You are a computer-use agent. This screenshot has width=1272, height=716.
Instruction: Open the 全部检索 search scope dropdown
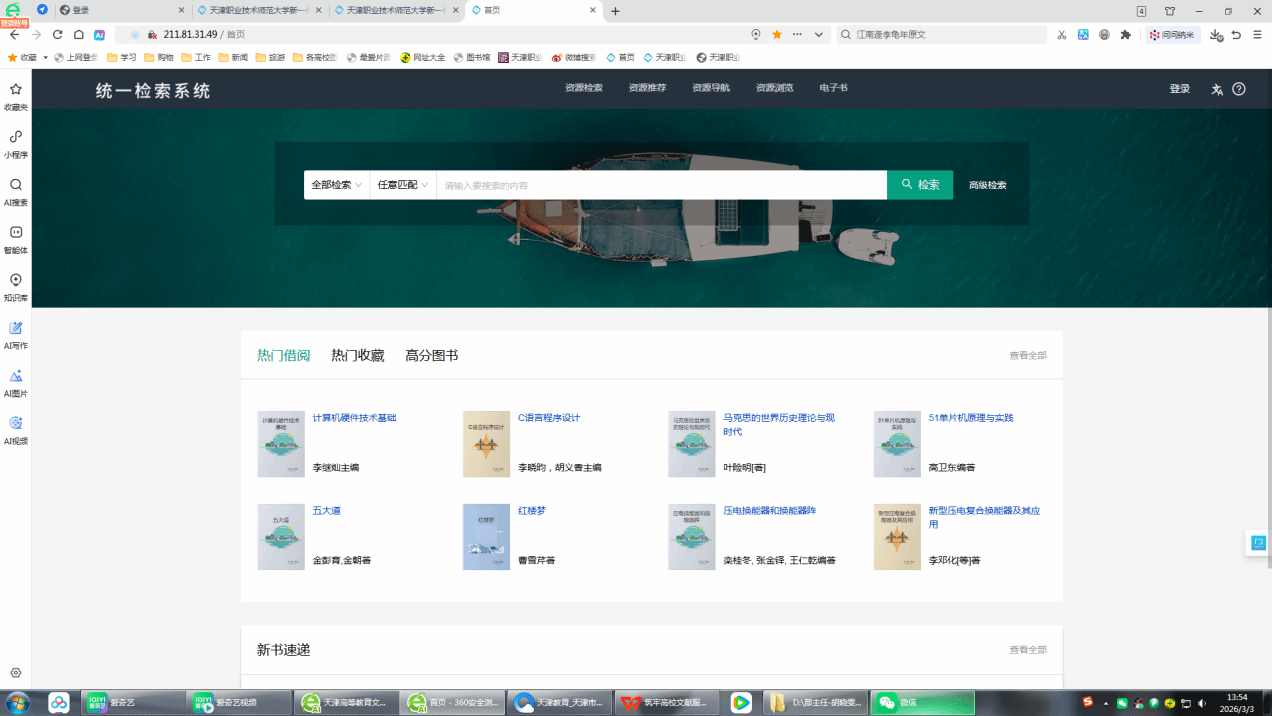(x=336, y=185)
